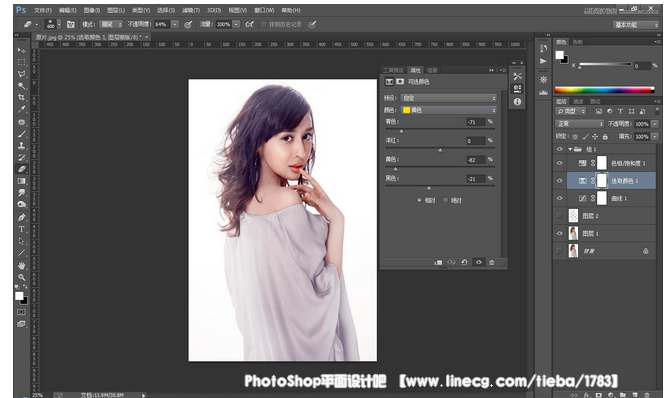668x398 pixels.
Task: Select the History Brush tool
Action: [x=21, y=157]
